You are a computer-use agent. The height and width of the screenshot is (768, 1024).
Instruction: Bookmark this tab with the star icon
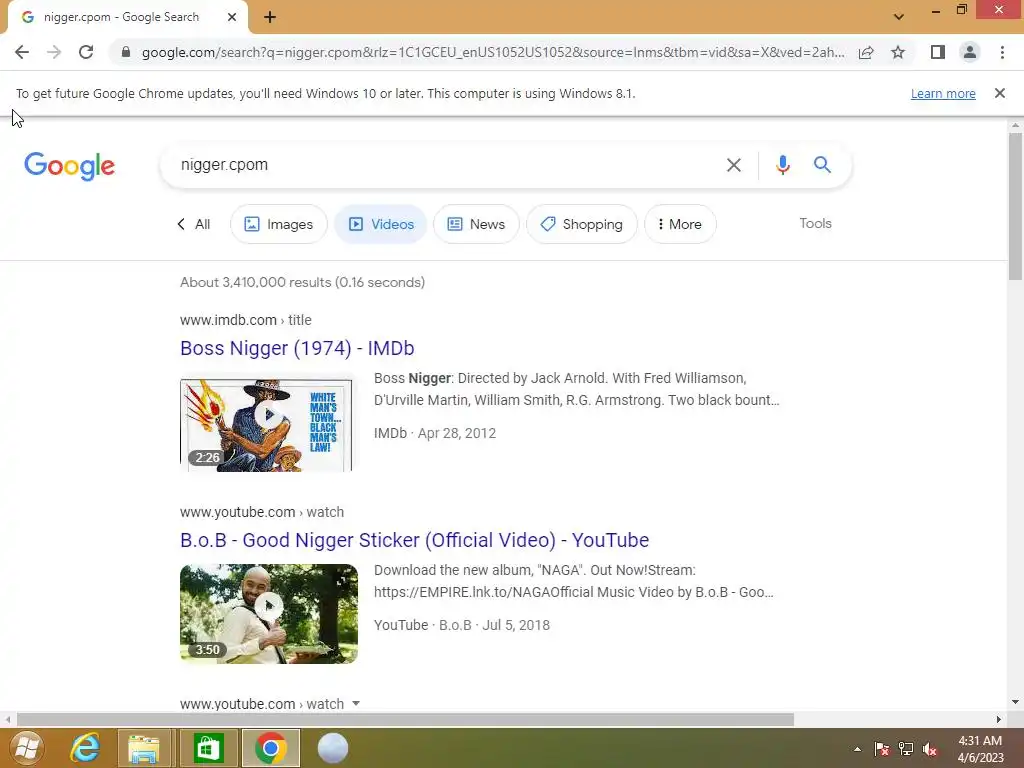coord(898,52)
